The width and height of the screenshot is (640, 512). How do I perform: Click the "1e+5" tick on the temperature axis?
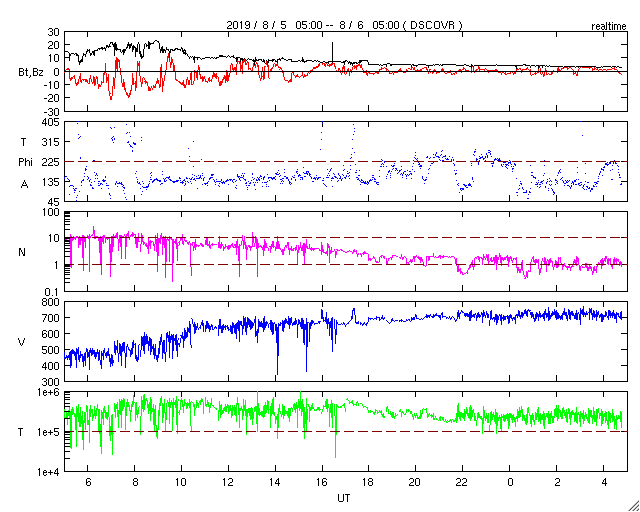48,432
